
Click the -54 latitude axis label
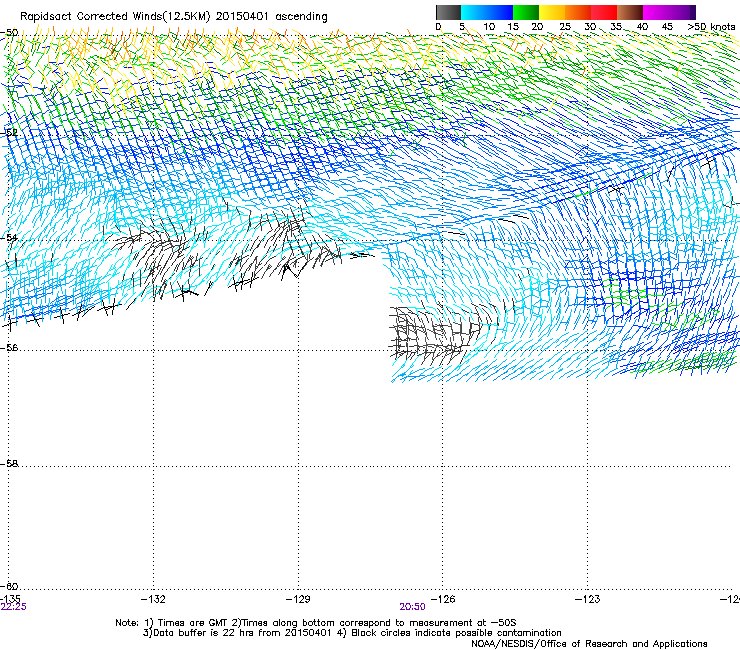pos(9,237)
